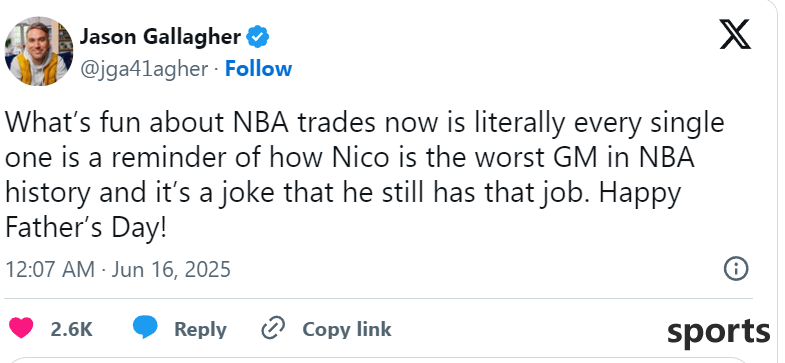This screenshot has width=785, height=363.
Task: Open the Jason Gallagher display name link
Action: 160,37
